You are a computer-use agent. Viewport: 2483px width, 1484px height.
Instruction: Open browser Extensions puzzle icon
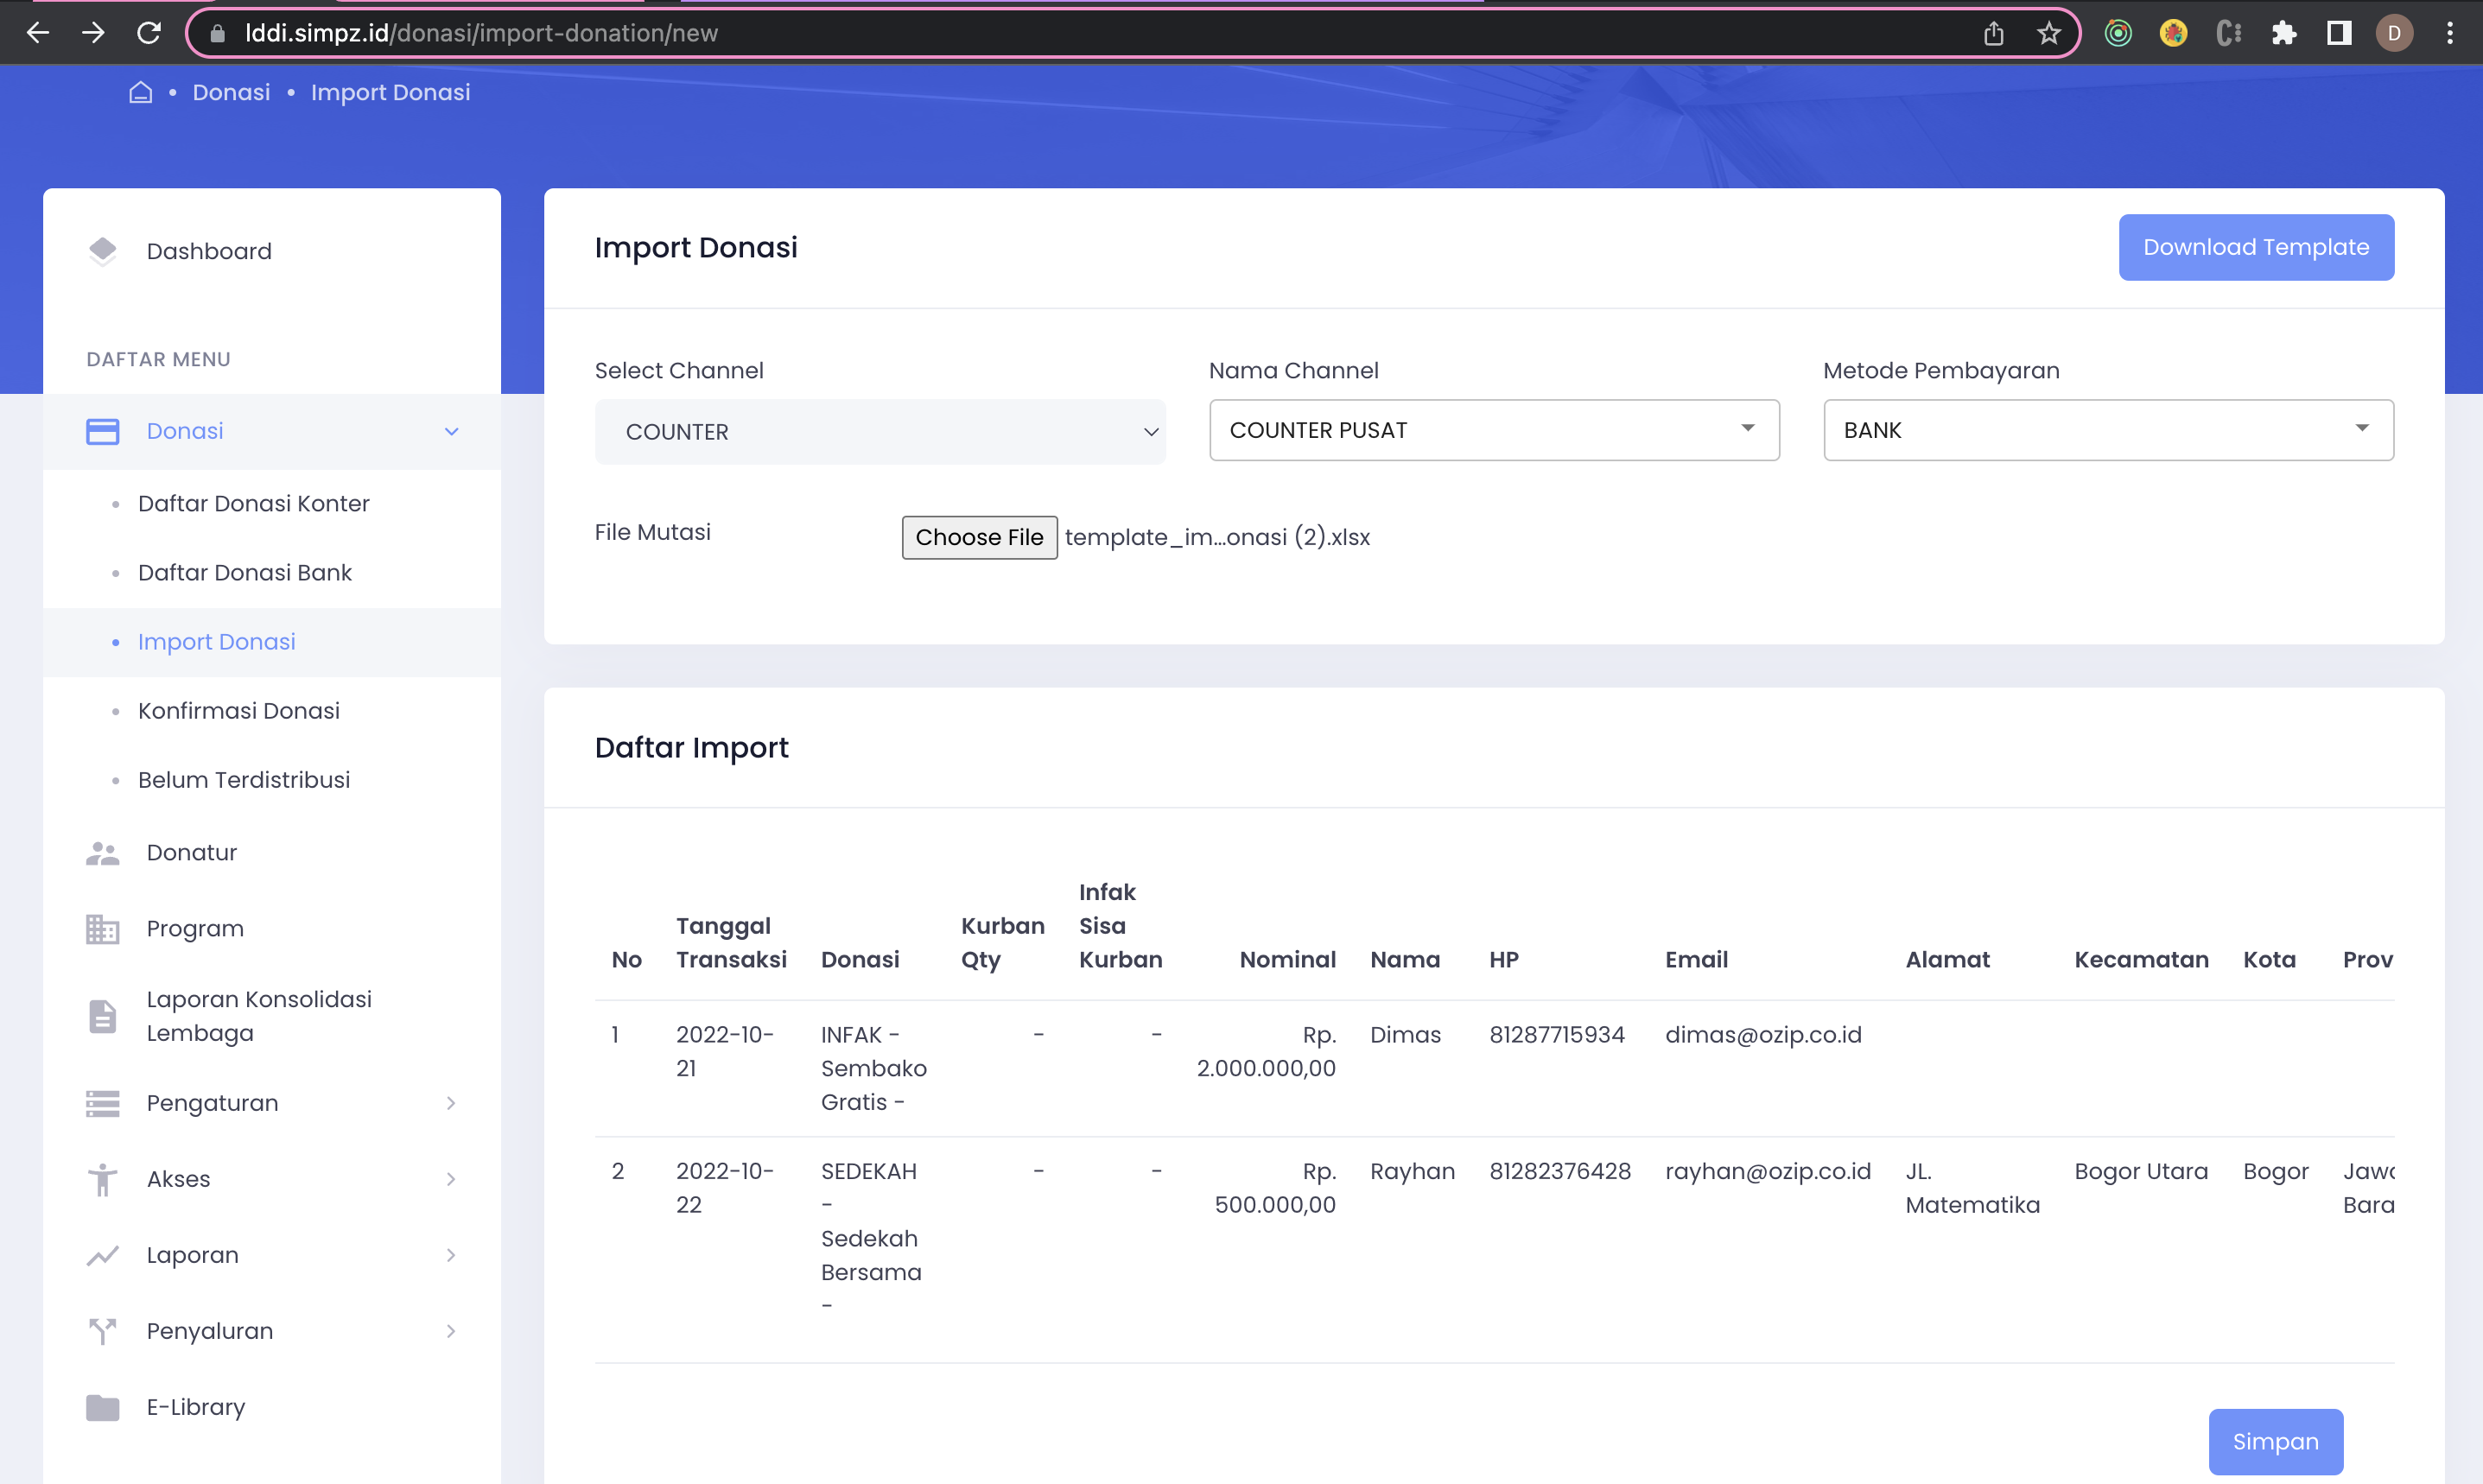coord(2284,33)
